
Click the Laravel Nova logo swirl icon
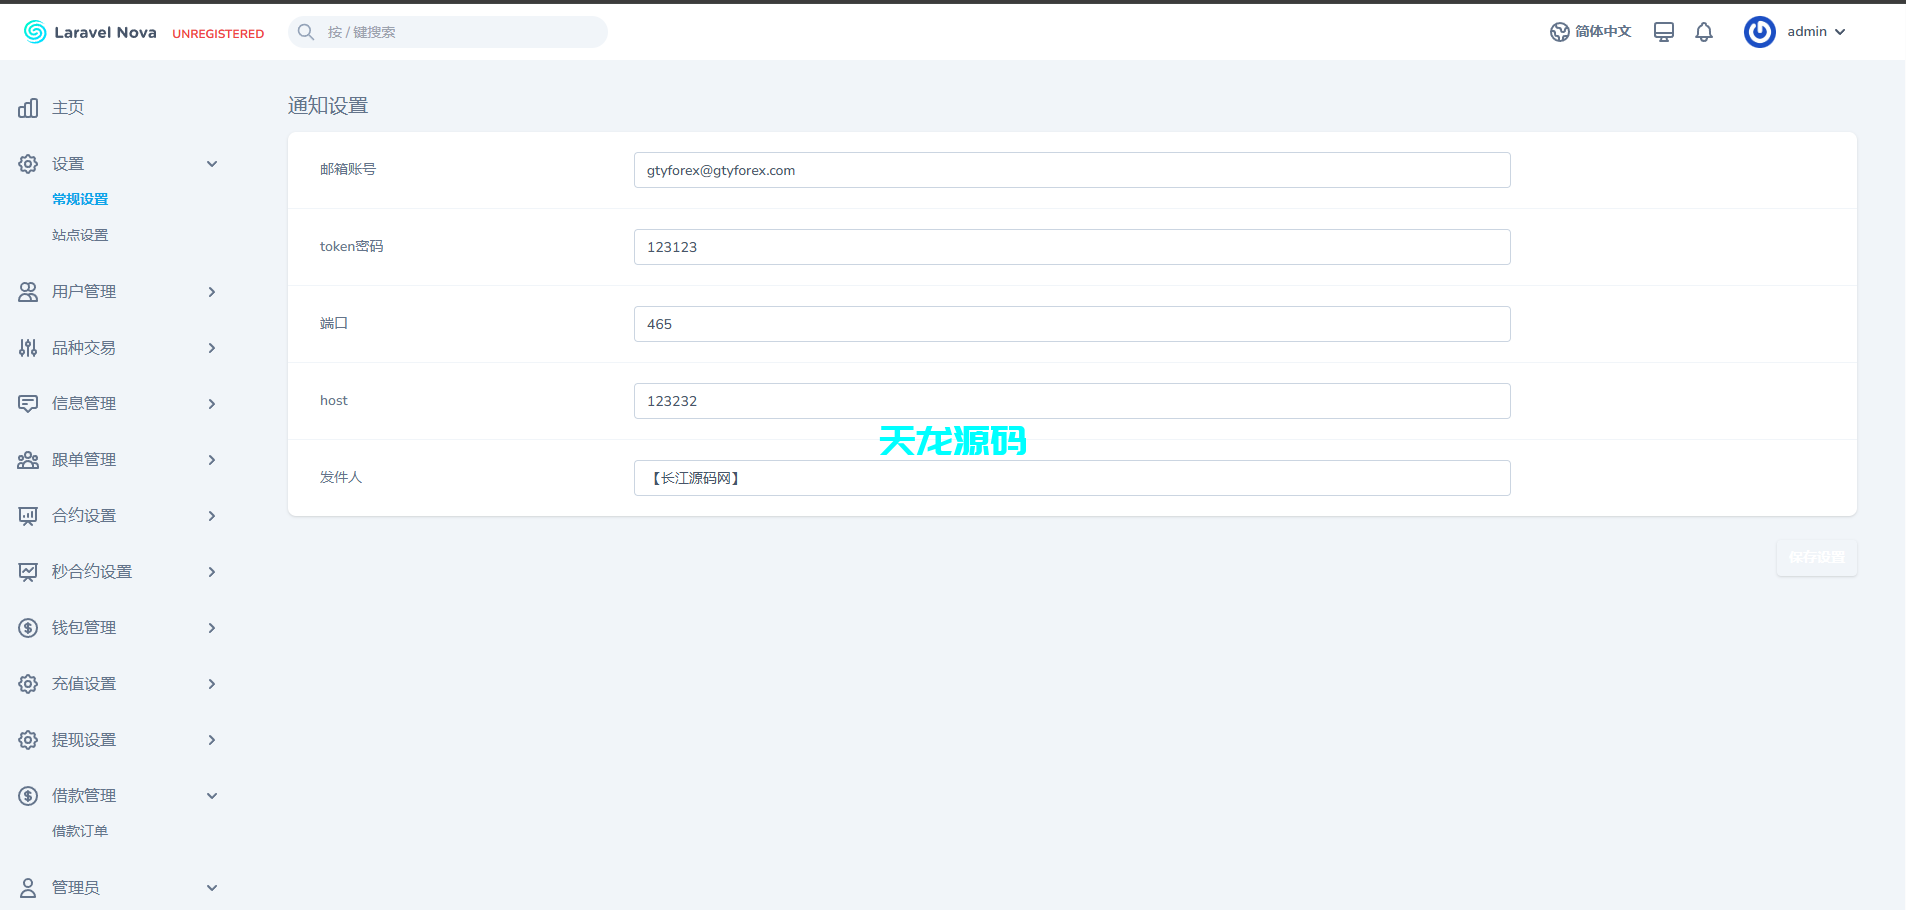coord(33,31)
